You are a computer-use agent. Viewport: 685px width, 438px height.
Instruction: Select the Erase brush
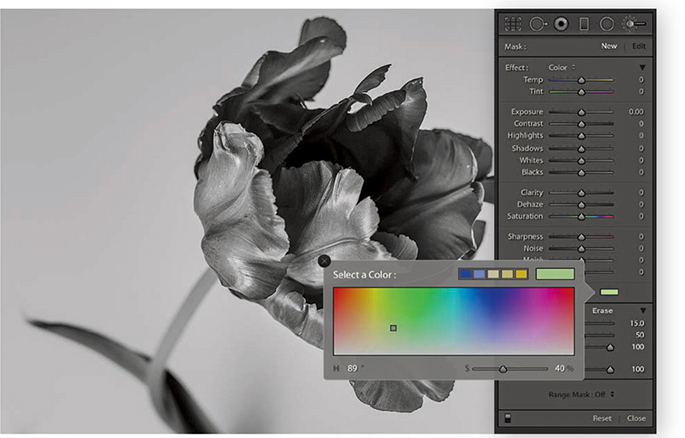tap(602, 310)
